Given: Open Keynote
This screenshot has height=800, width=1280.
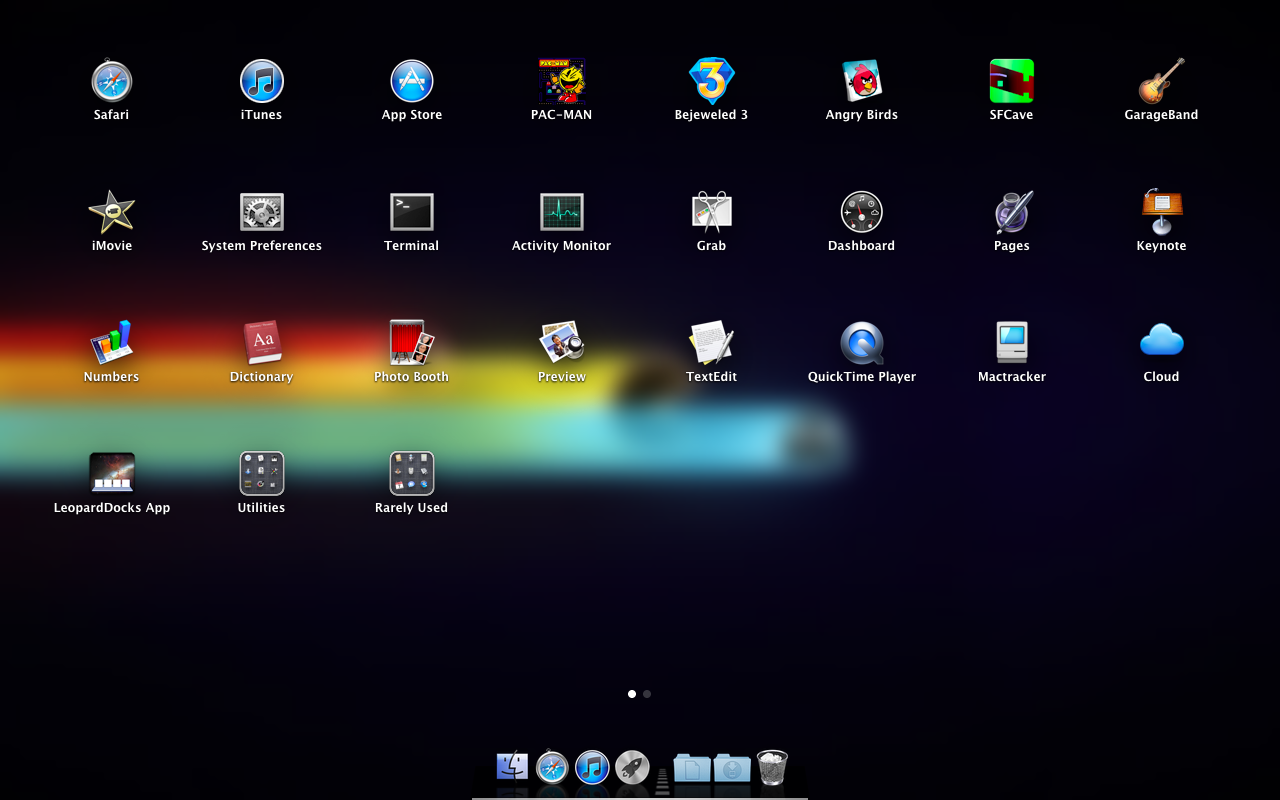Looking at the screenshot, I should click(x=1162, y=212).
